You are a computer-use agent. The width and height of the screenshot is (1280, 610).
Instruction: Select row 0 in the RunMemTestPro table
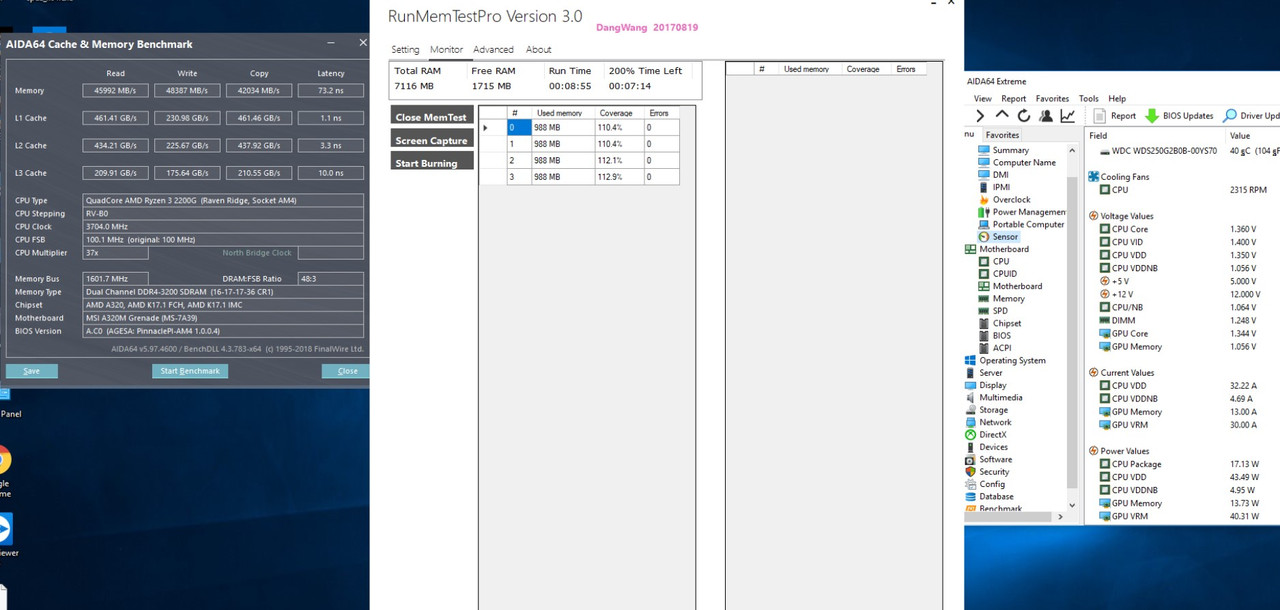580,127
